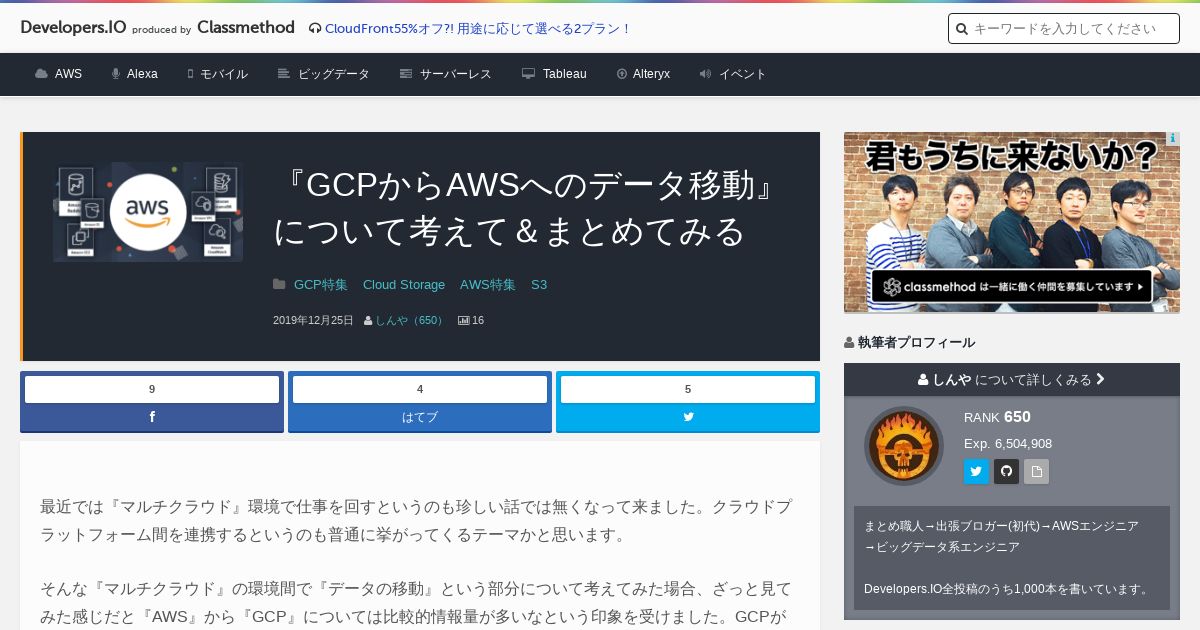Click Twitter share count 5
1200x630 pixels.
pyautogui.click(x=688, y=389)
